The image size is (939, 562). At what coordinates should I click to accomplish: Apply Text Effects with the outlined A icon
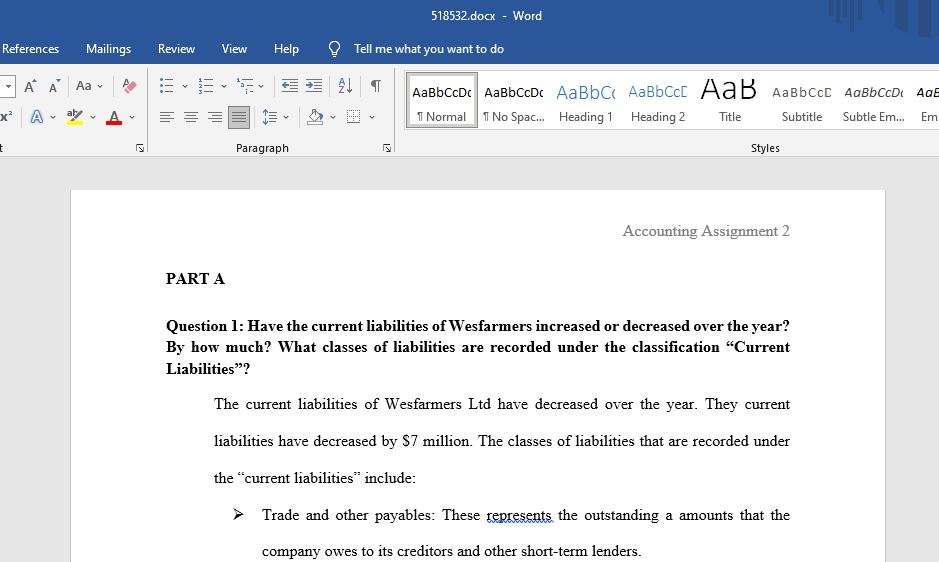pyautogui.click(x=37, y=117)
